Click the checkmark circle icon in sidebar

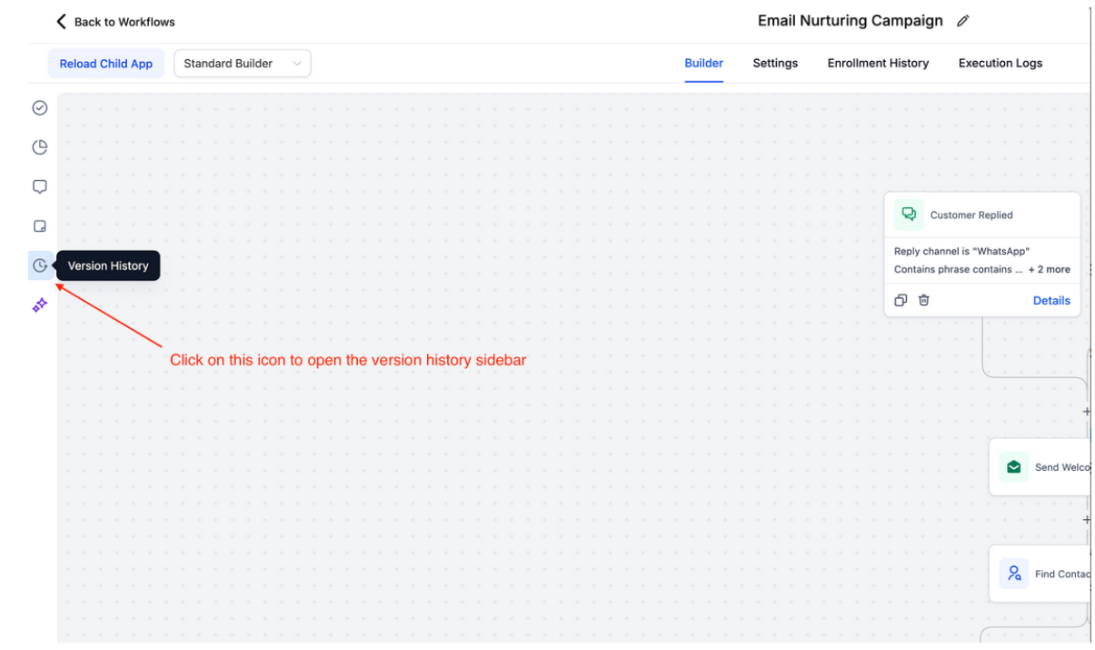point(40,108)
